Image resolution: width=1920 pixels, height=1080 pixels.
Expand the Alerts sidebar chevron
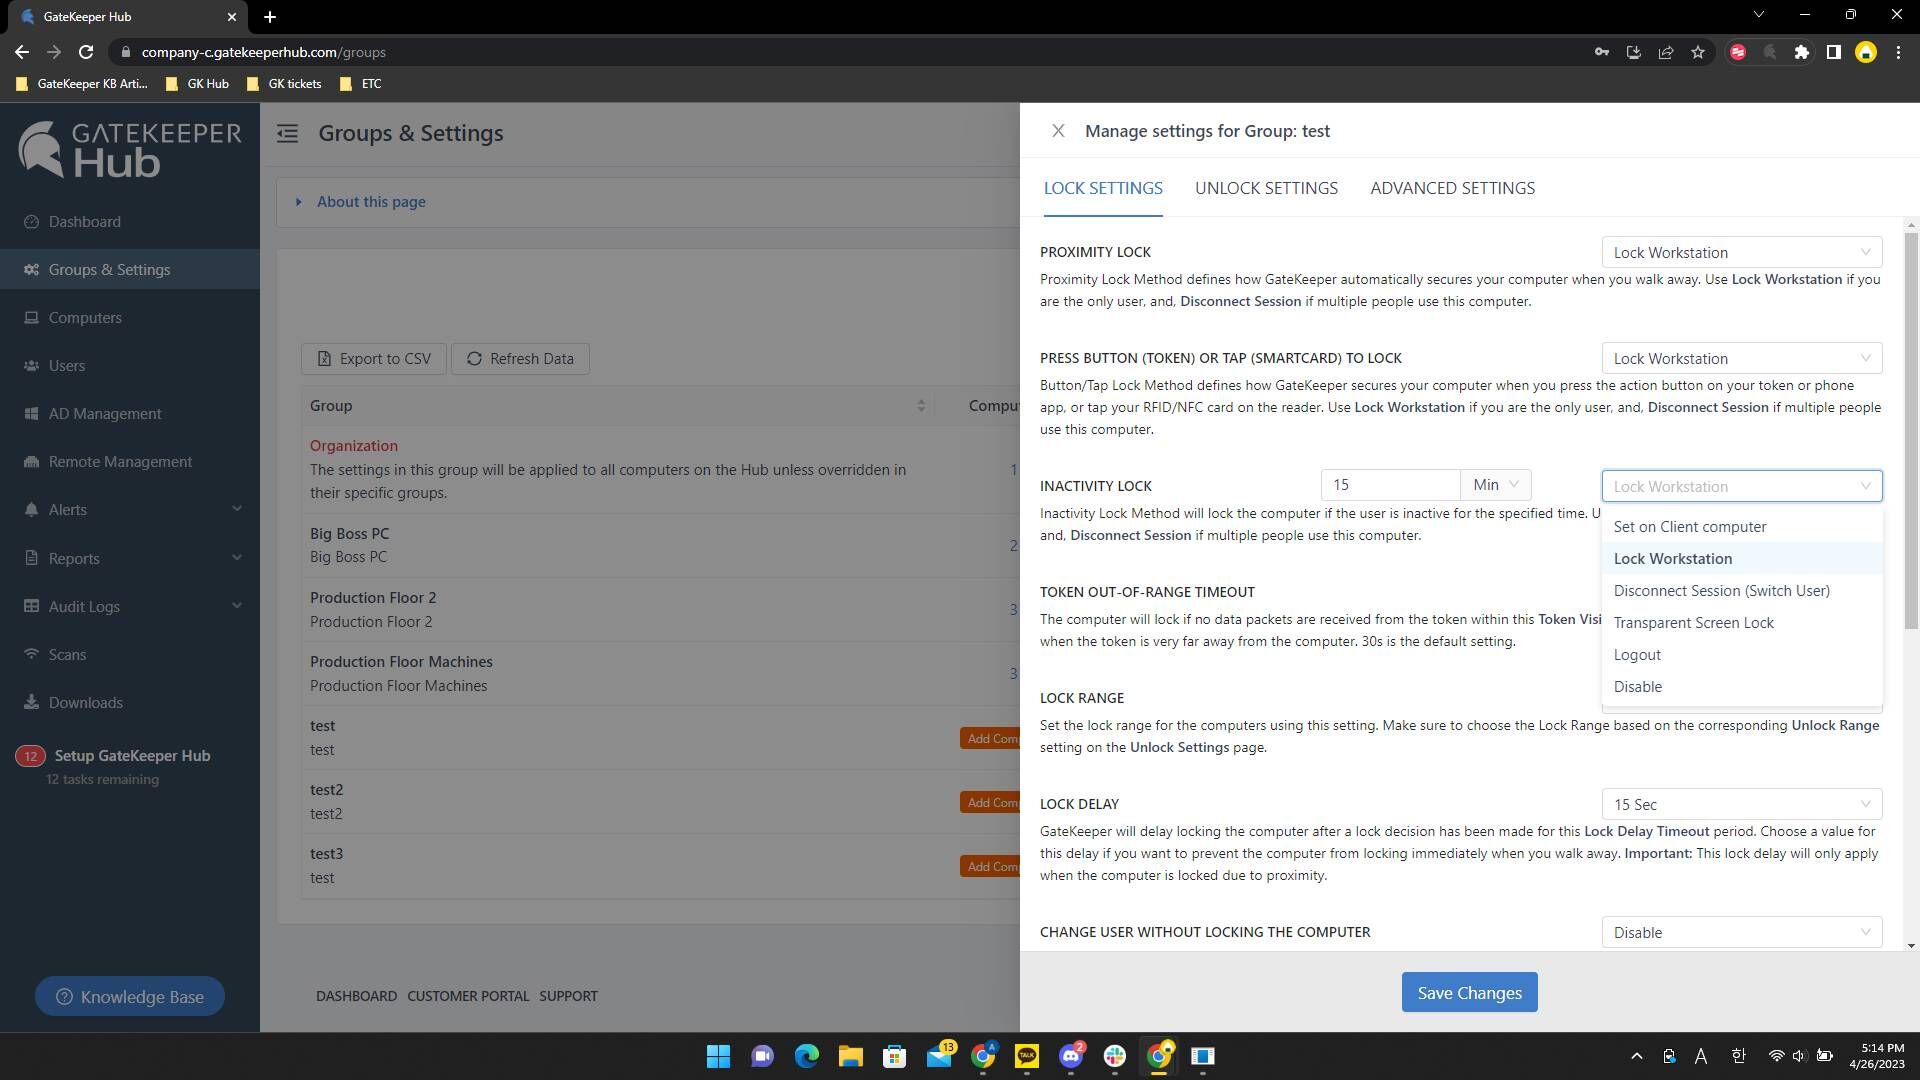pyautogui.click(x=237, y=509)
